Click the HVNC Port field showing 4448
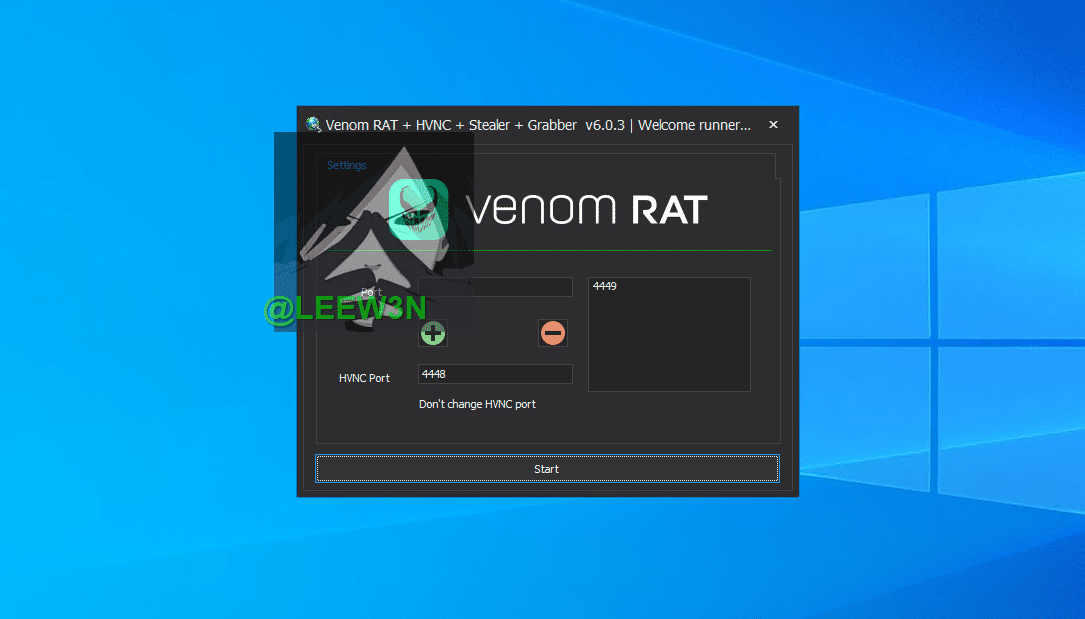This screenshot has height=619, width=1085. click(495, 374)
